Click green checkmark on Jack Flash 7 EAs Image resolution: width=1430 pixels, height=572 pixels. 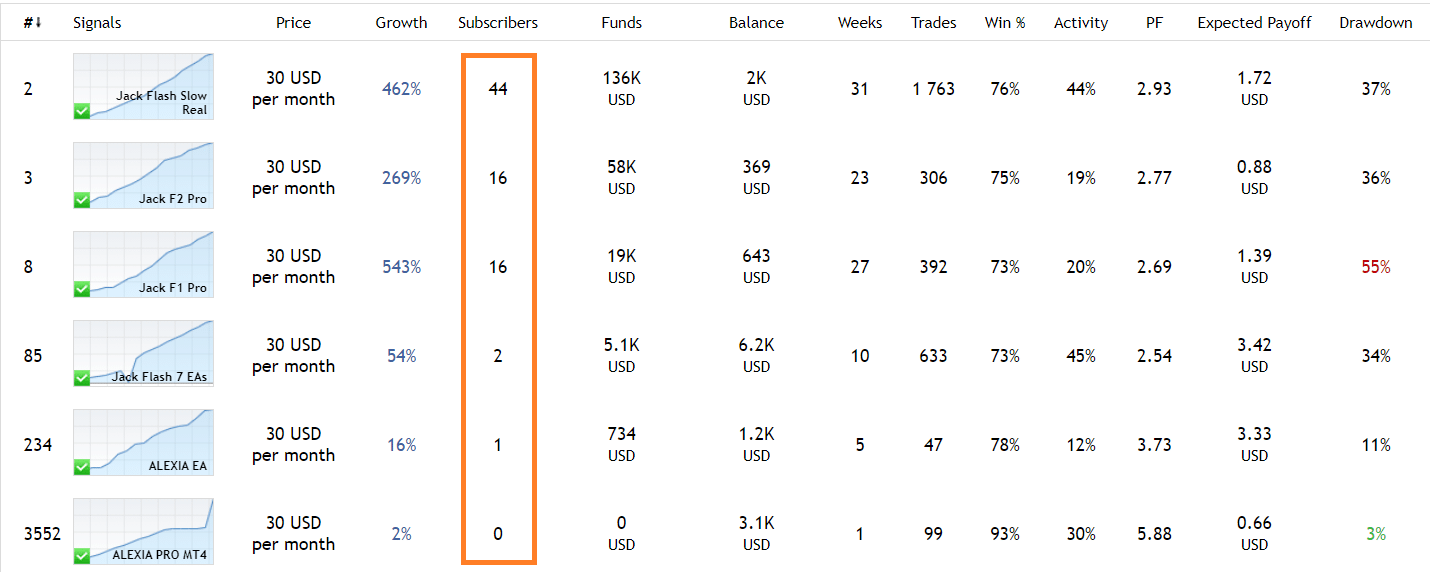click(82, 379)
